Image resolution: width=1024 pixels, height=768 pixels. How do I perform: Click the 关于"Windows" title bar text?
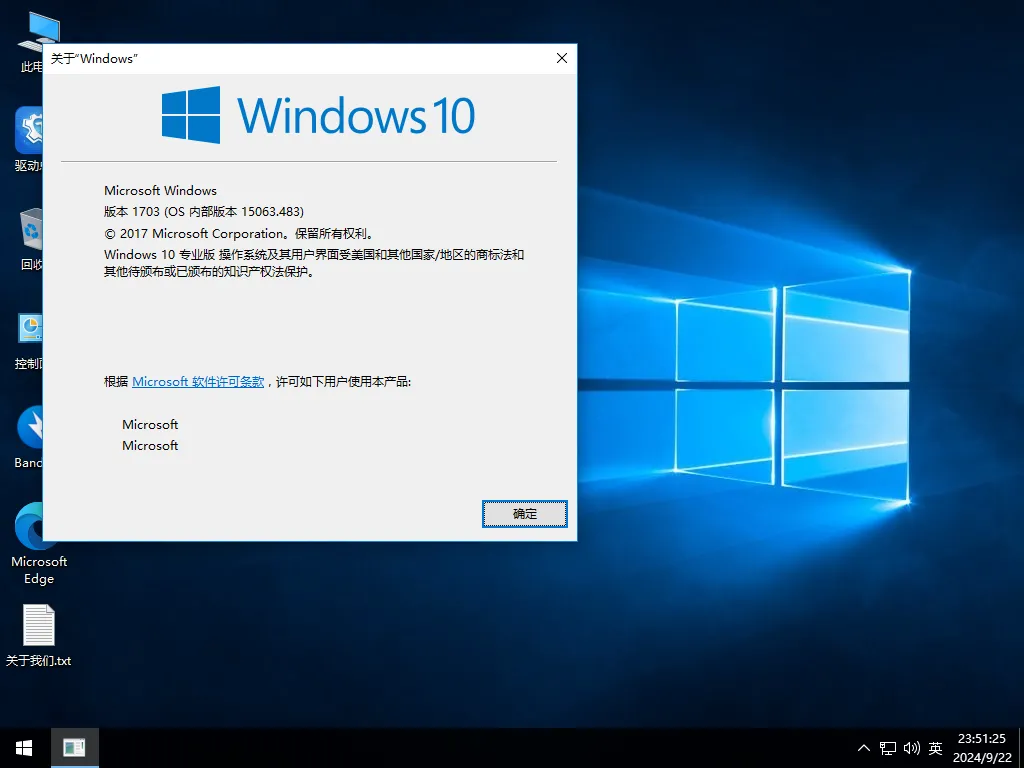pyautogui.click(x=92, y=58)
